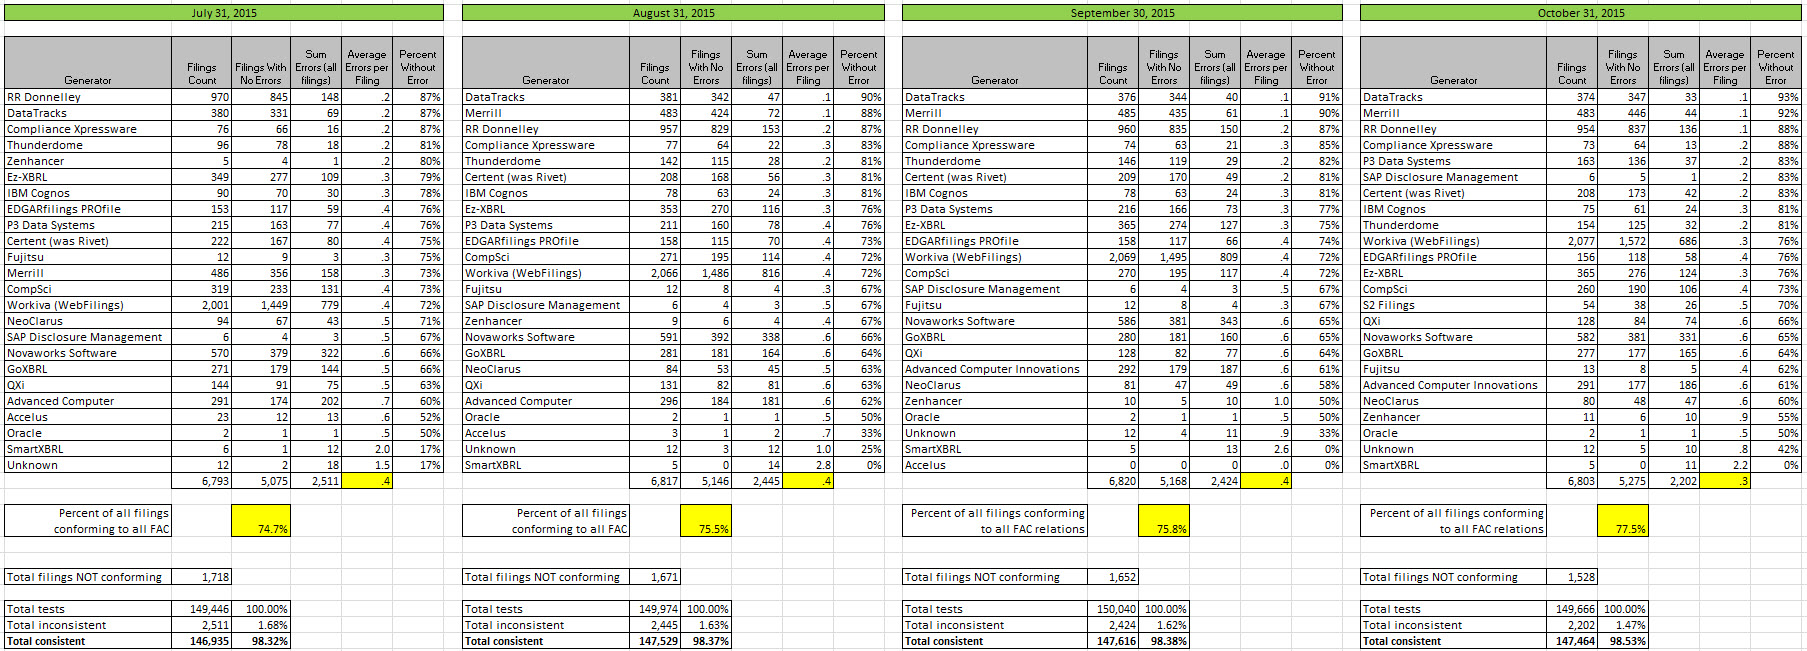Select the "August 31, 2015" green header cell
Viewport: 1807px width, 651px height.
(x=673, y=13)
